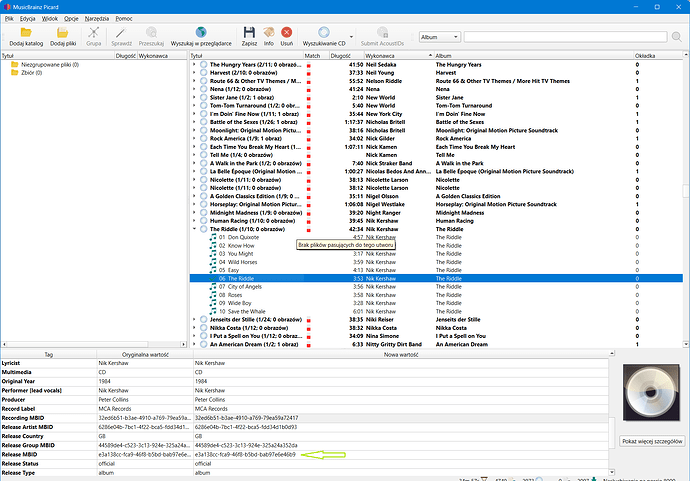The image size is (690, 481).
Task: Click the search magnifier icon
Action: [x=677, y=37]
